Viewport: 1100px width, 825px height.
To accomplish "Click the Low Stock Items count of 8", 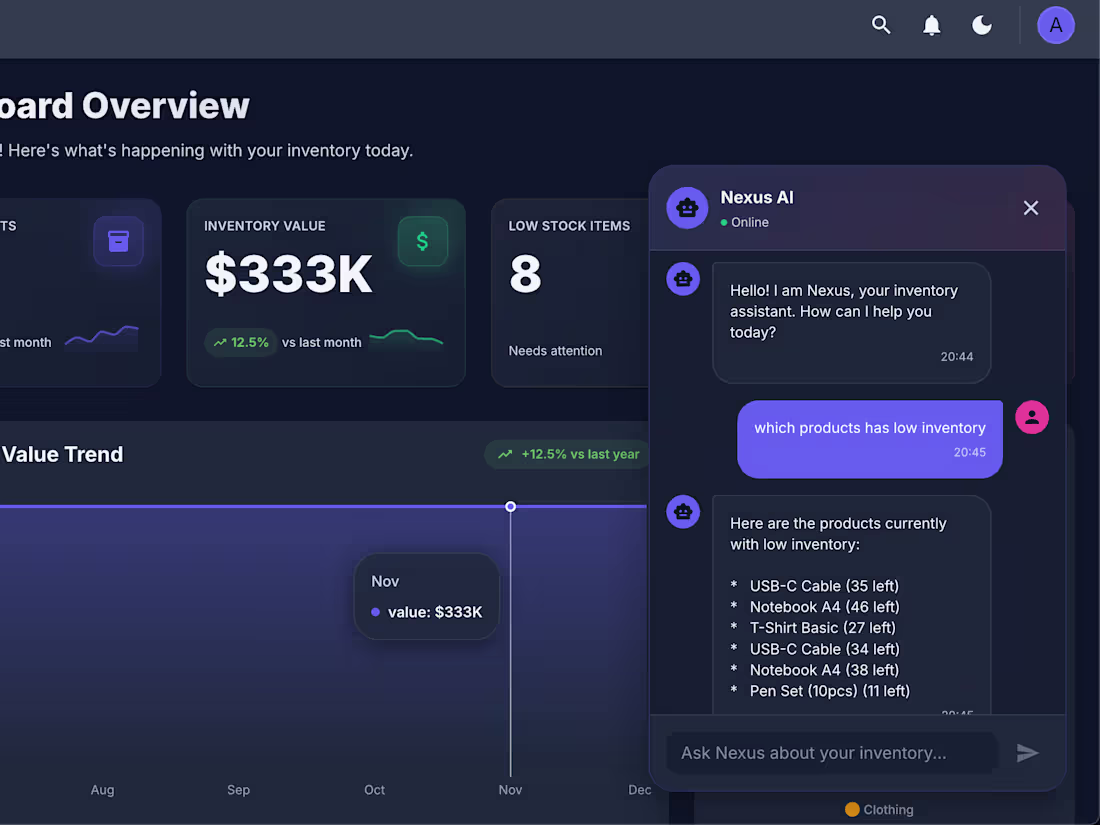I will tap(525, 275).
